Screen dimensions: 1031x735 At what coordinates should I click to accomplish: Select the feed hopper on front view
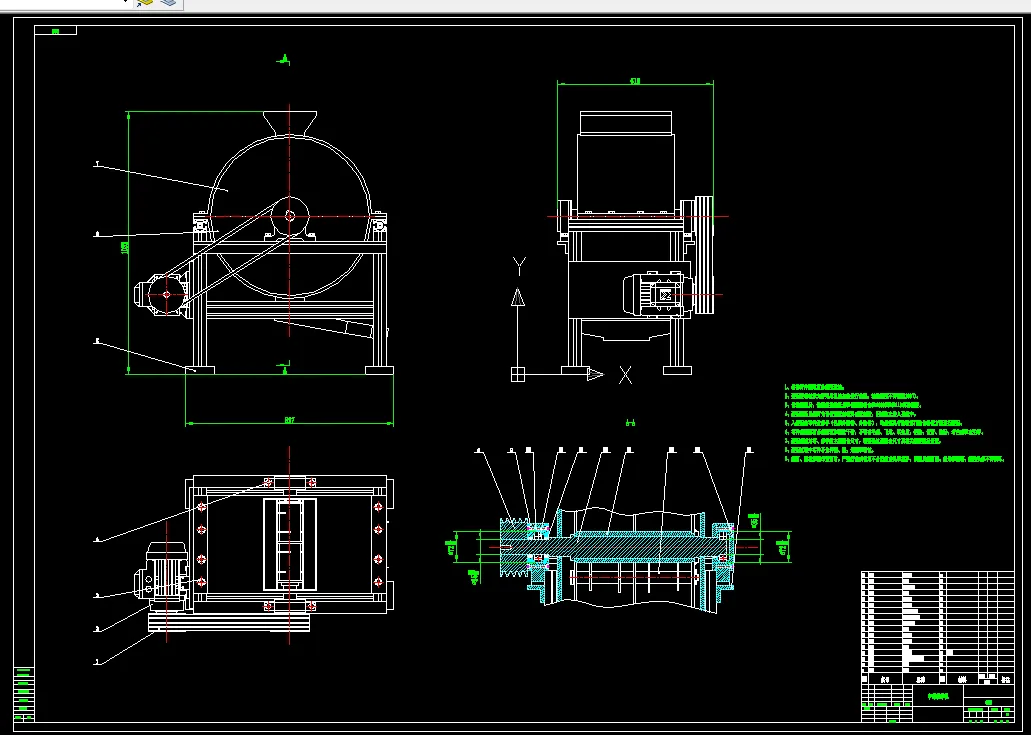[x=290, y=122]
